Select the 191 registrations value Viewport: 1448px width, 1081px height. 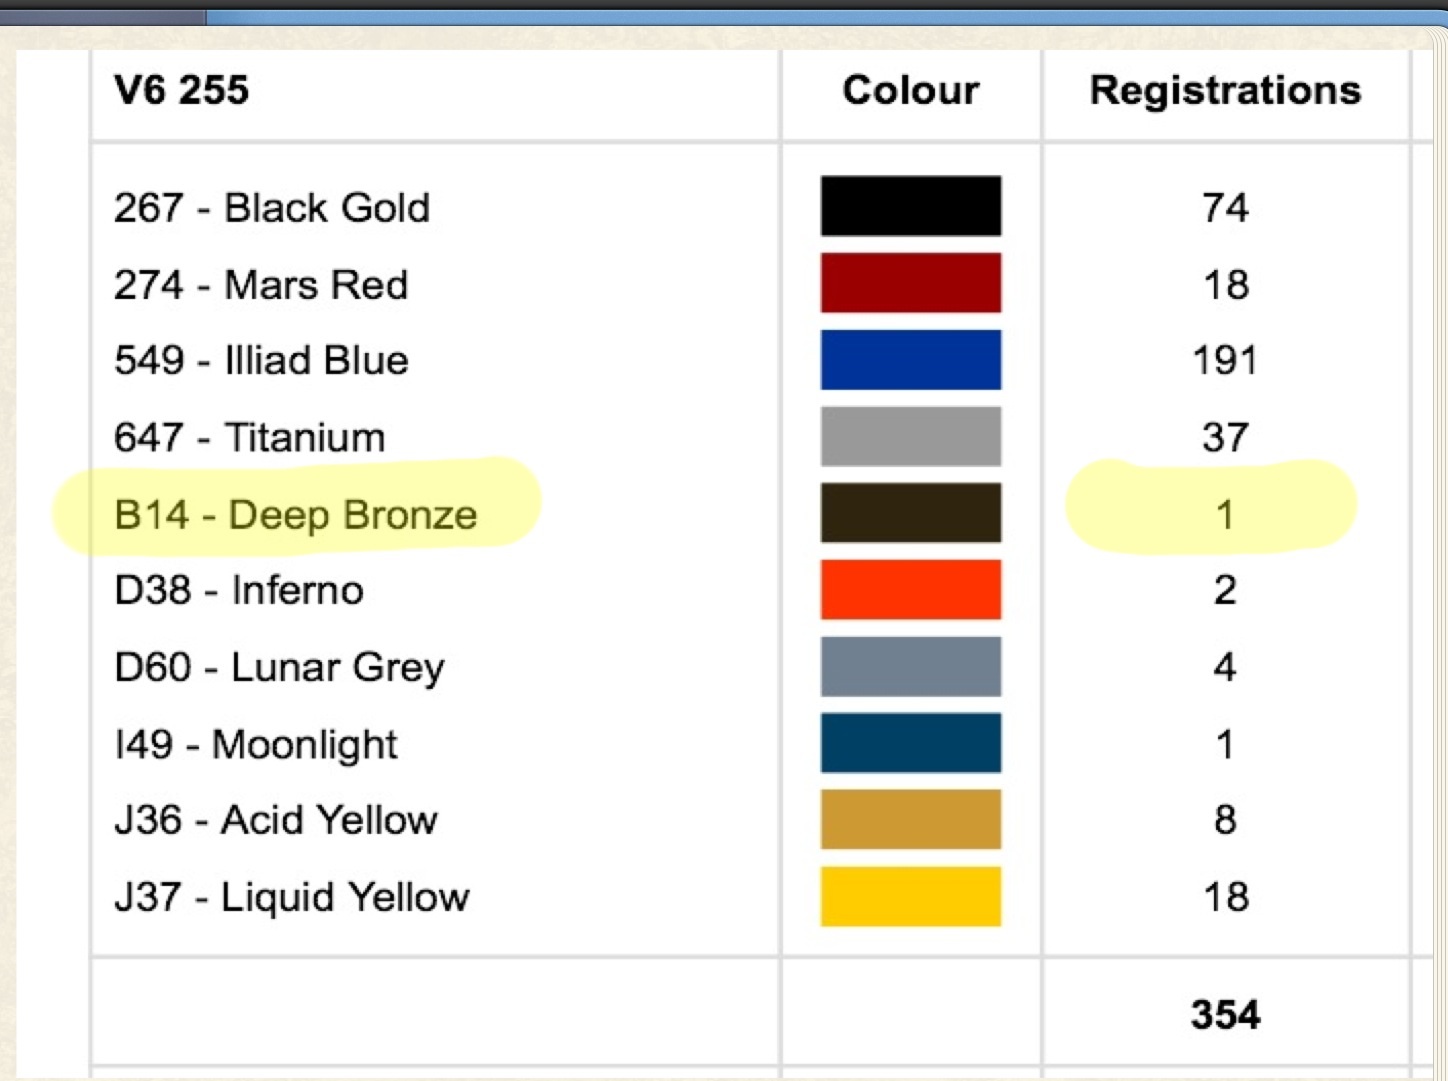[x=1225, y=360]
